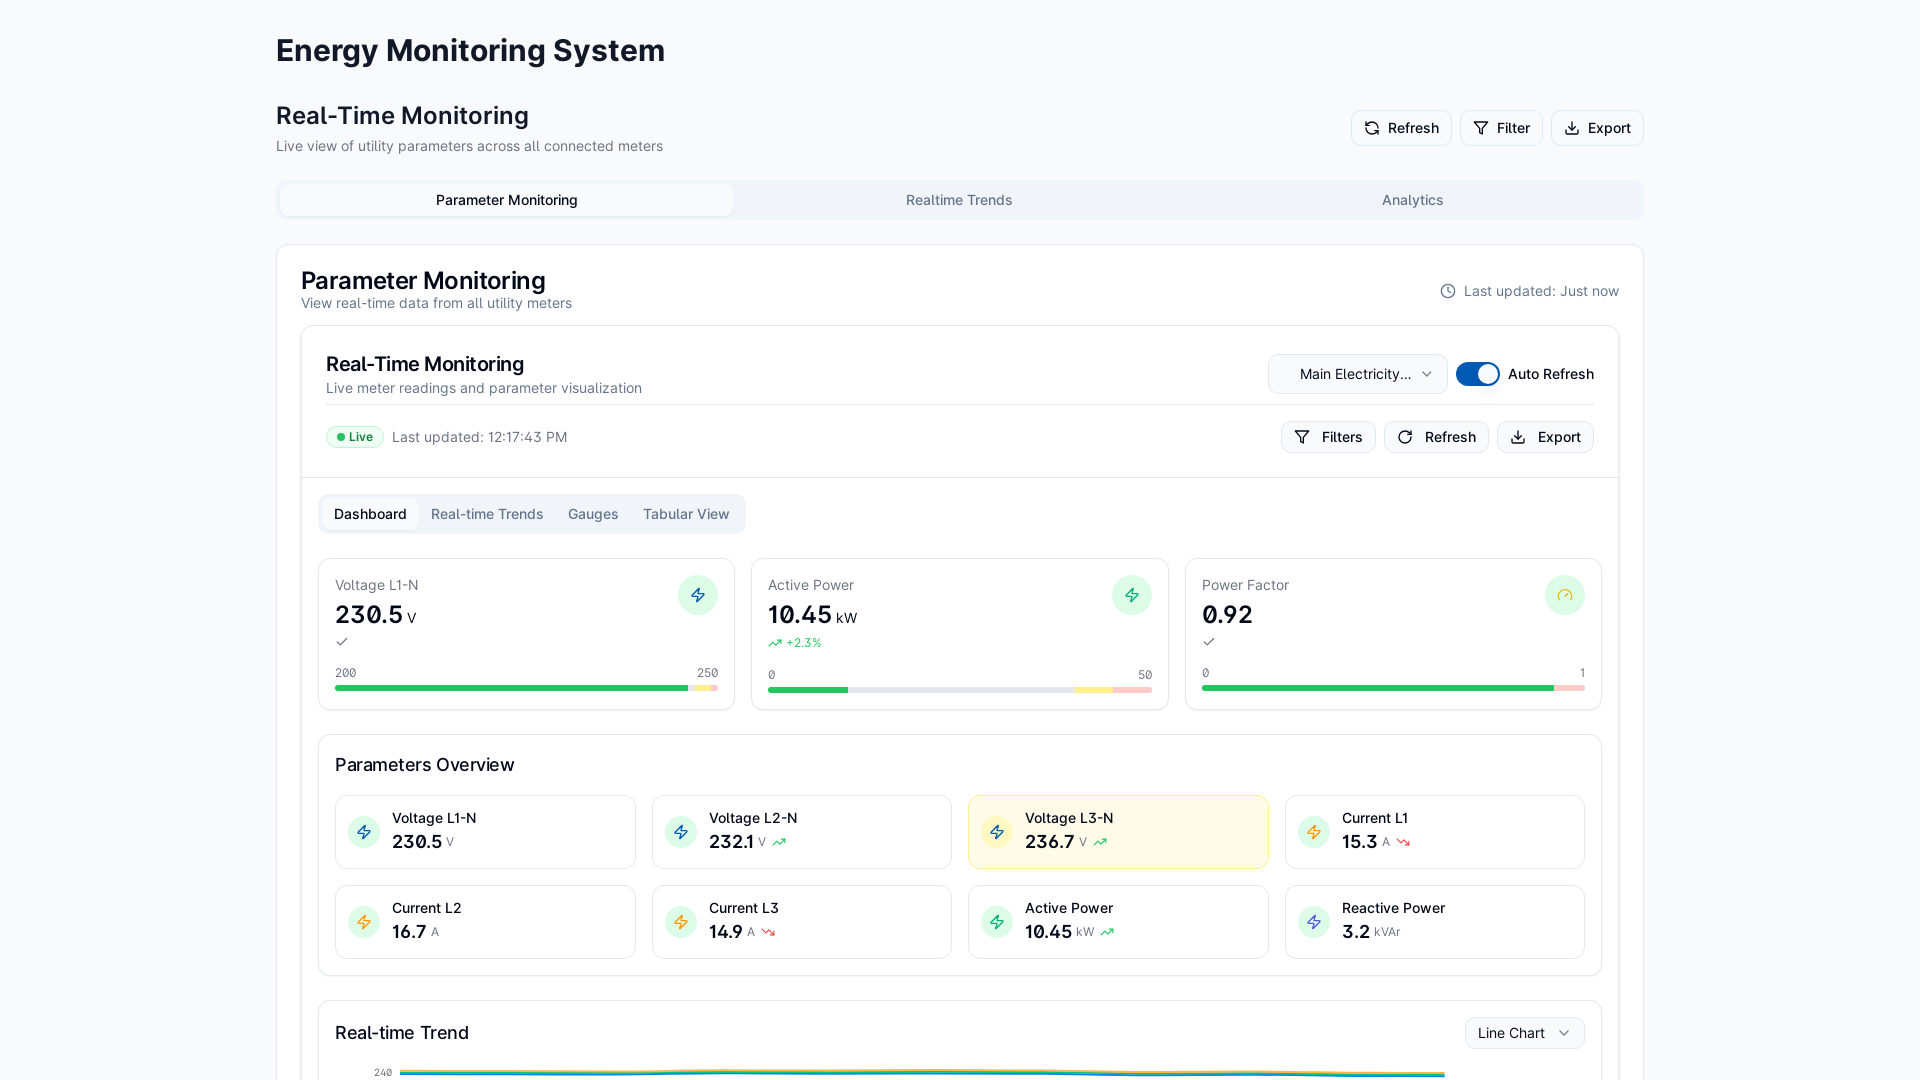Click the Current L1 lightning icon
The image size is (1920, 1080).
1314,832
